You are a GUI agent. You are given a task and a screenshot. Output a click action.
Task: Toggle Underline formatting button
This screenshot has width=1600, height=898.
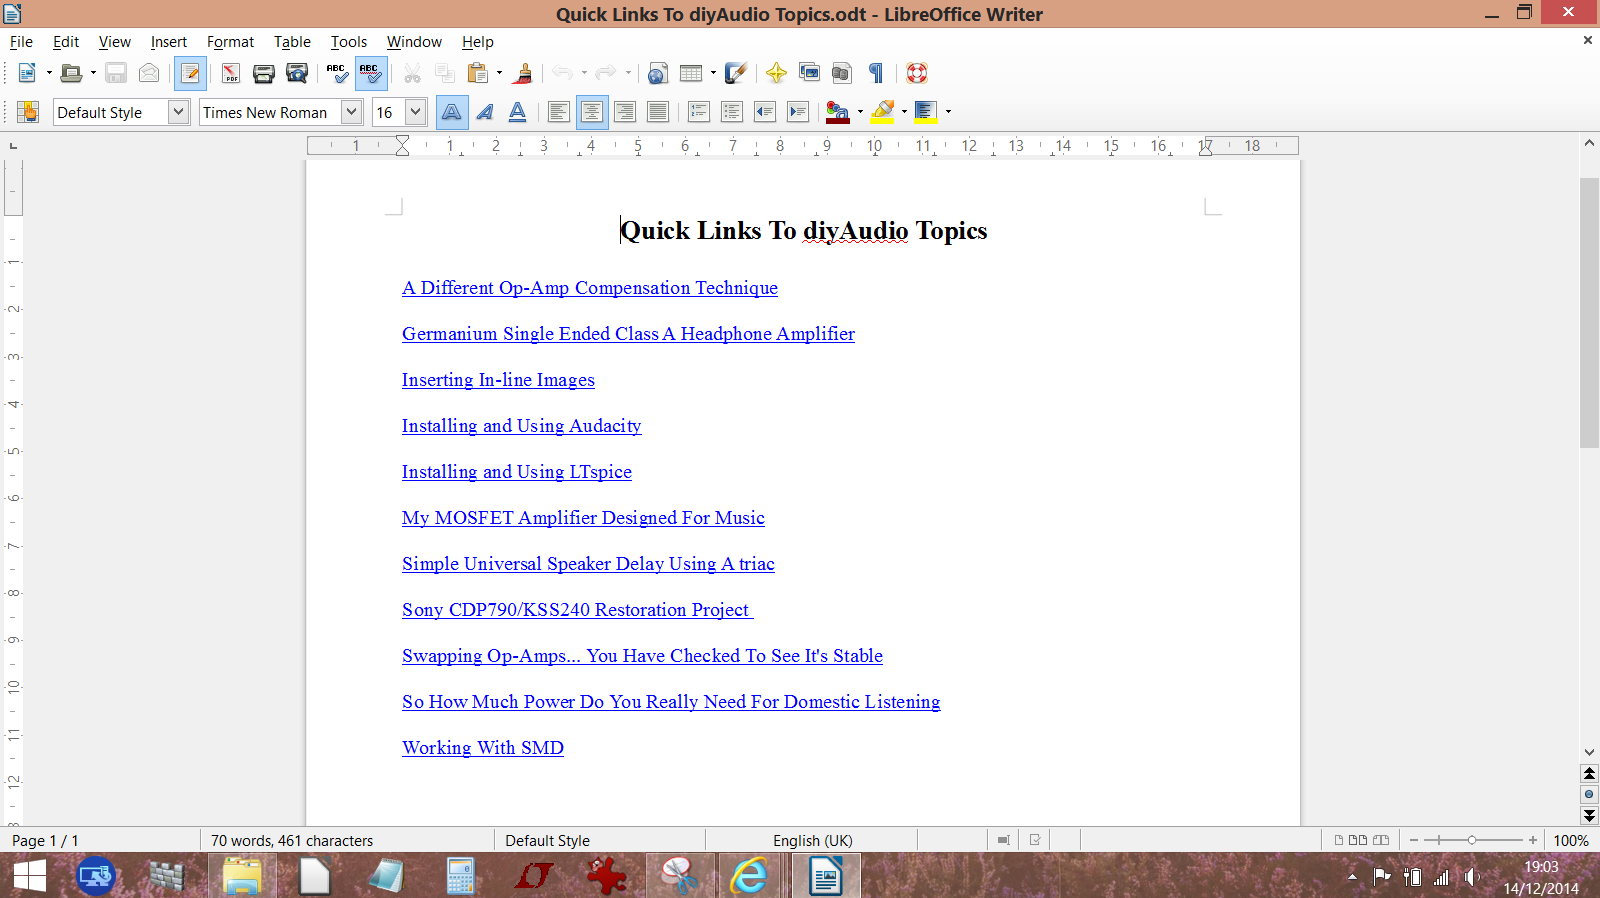coord(518,112)
